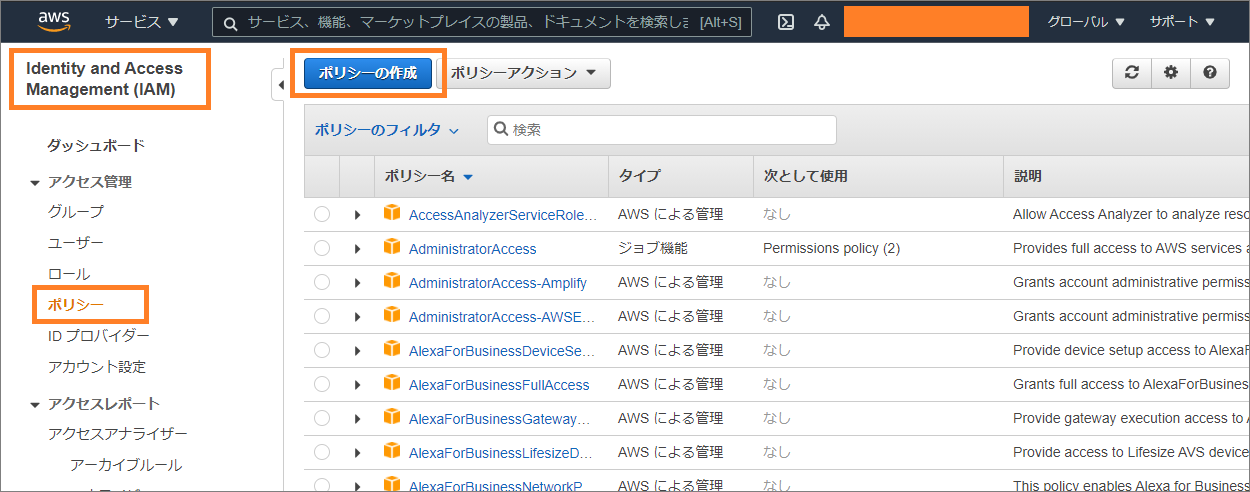Click the policy icon beside AccessAnalyzerServiceRole
Viewport: 1250px width, 492px height.
pos(392,214)
